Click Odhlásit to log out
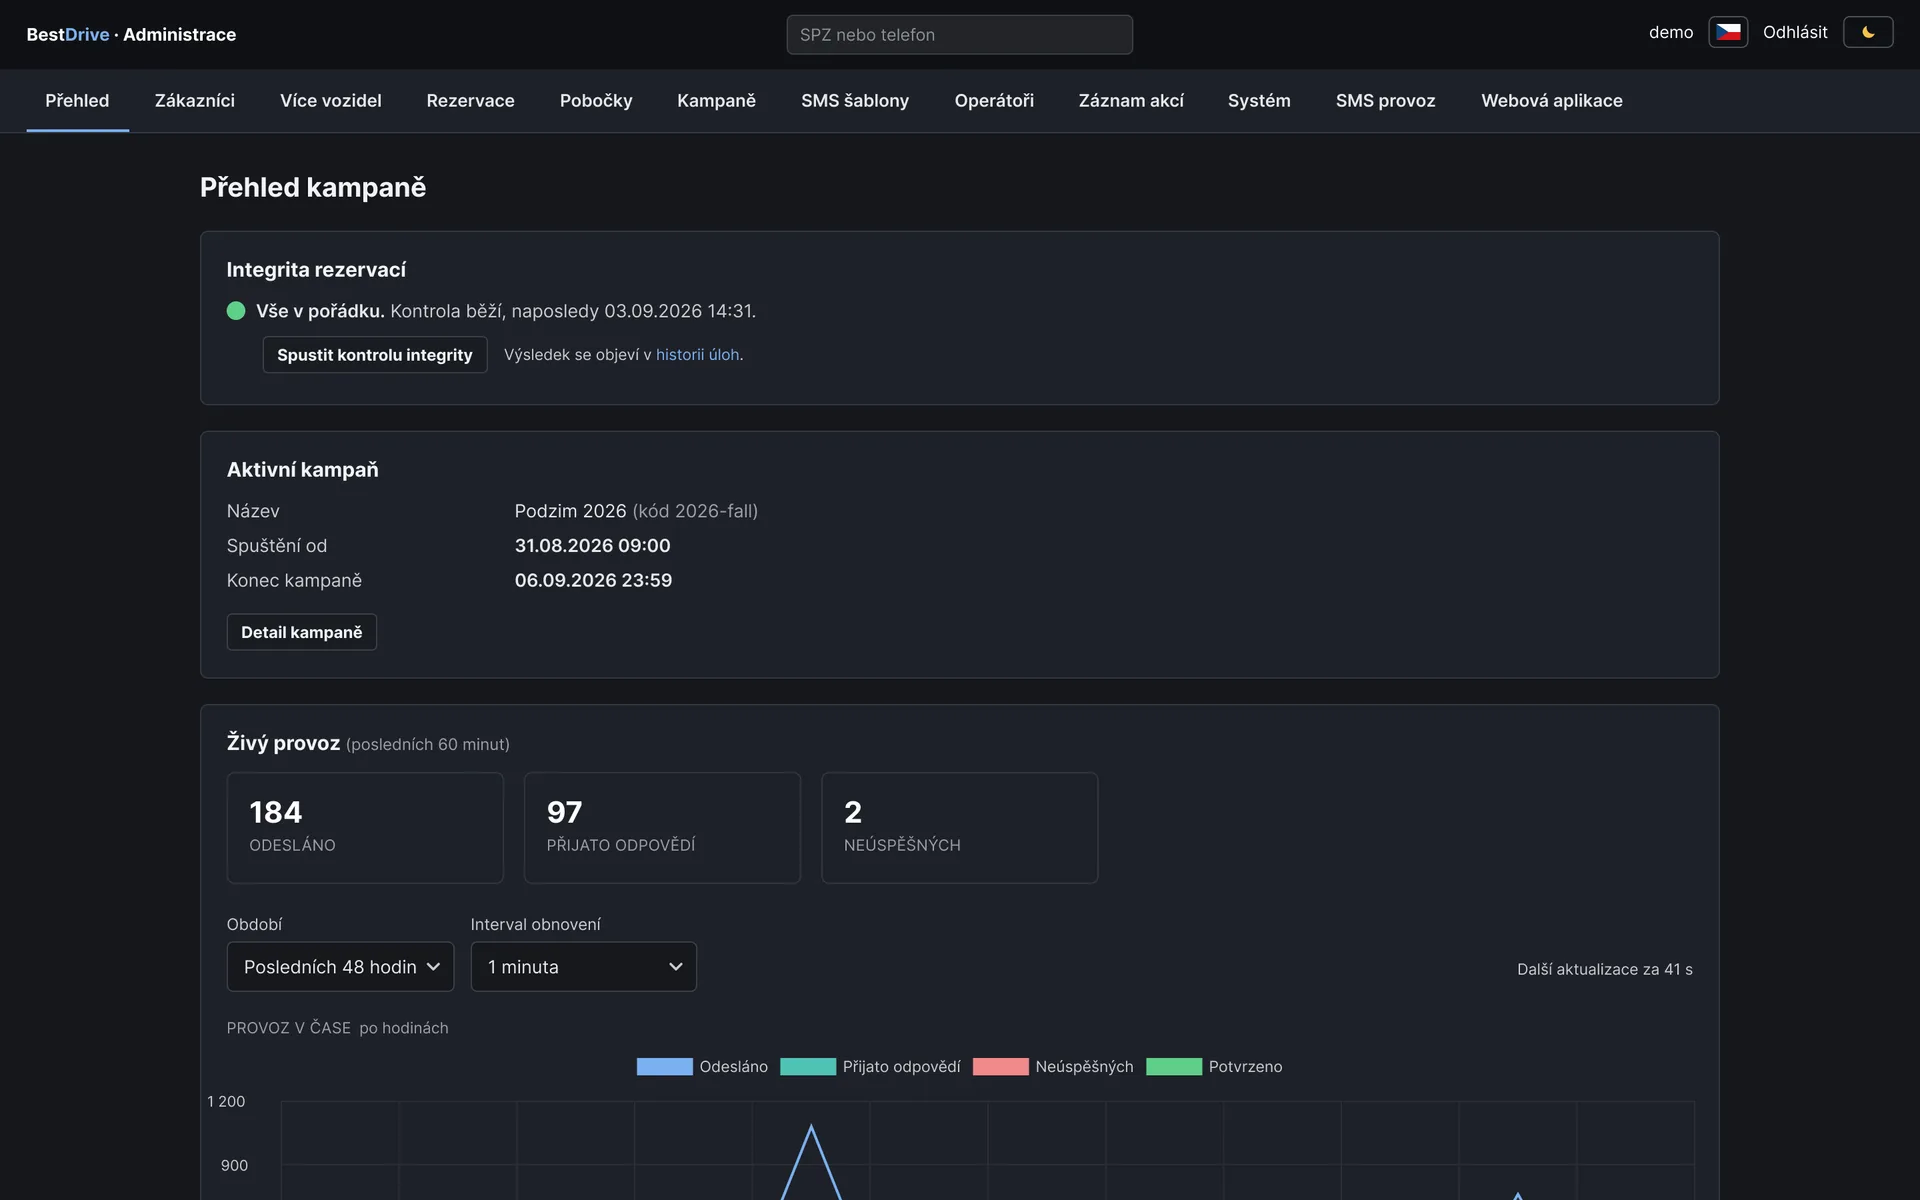Screen dimensions: 1920x1200 [1795, 32]
